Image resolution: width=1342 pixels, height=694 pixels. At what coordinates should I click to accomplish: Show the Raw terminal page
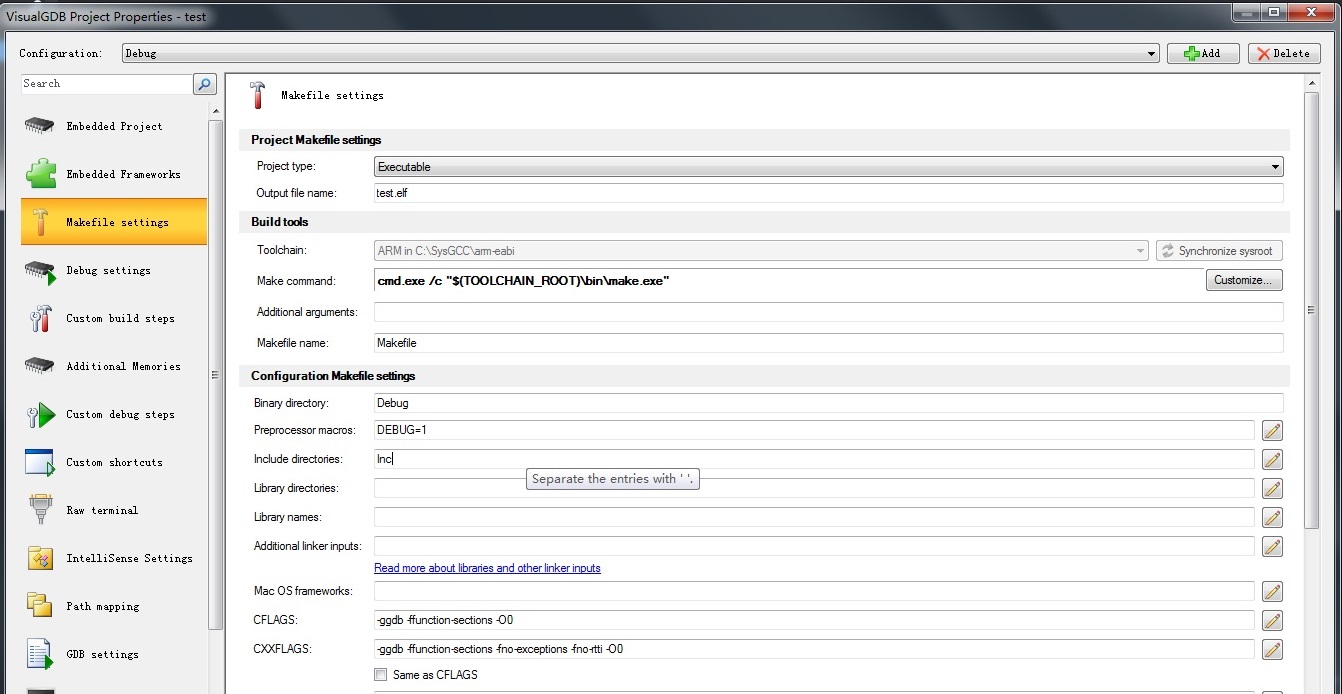(x=114, y=510)
